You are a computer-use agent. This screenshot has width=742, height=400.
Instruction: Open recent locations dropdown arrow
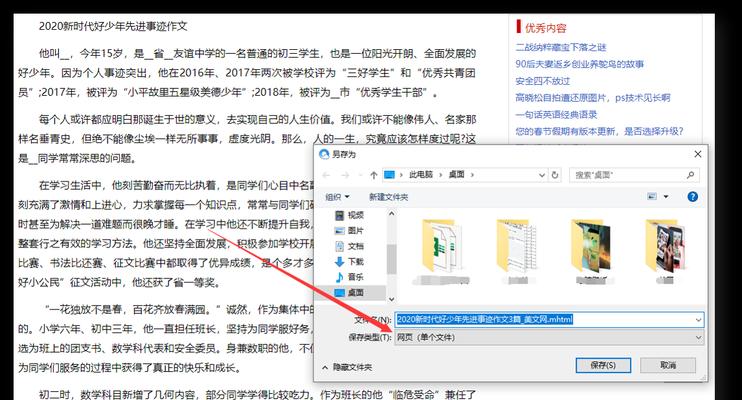point(360,175)
